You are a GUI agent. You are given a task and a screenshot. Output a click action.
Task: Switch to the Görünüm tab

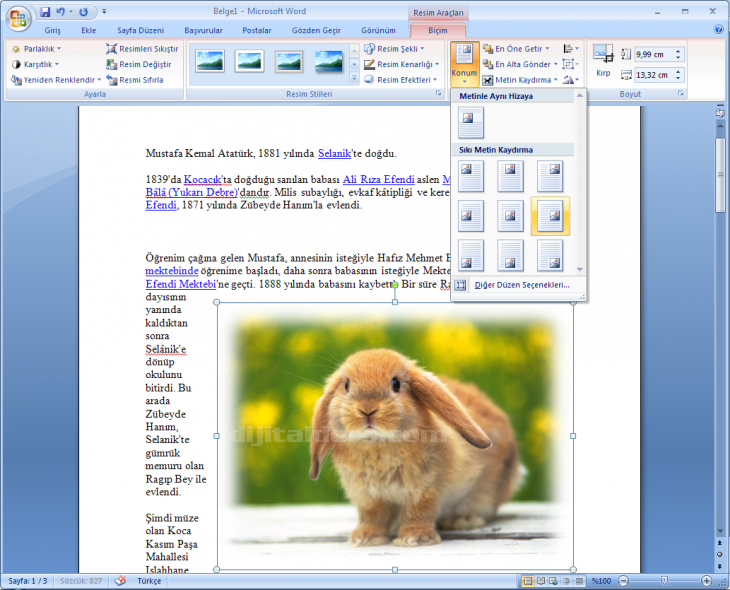(x=378, y=30)
